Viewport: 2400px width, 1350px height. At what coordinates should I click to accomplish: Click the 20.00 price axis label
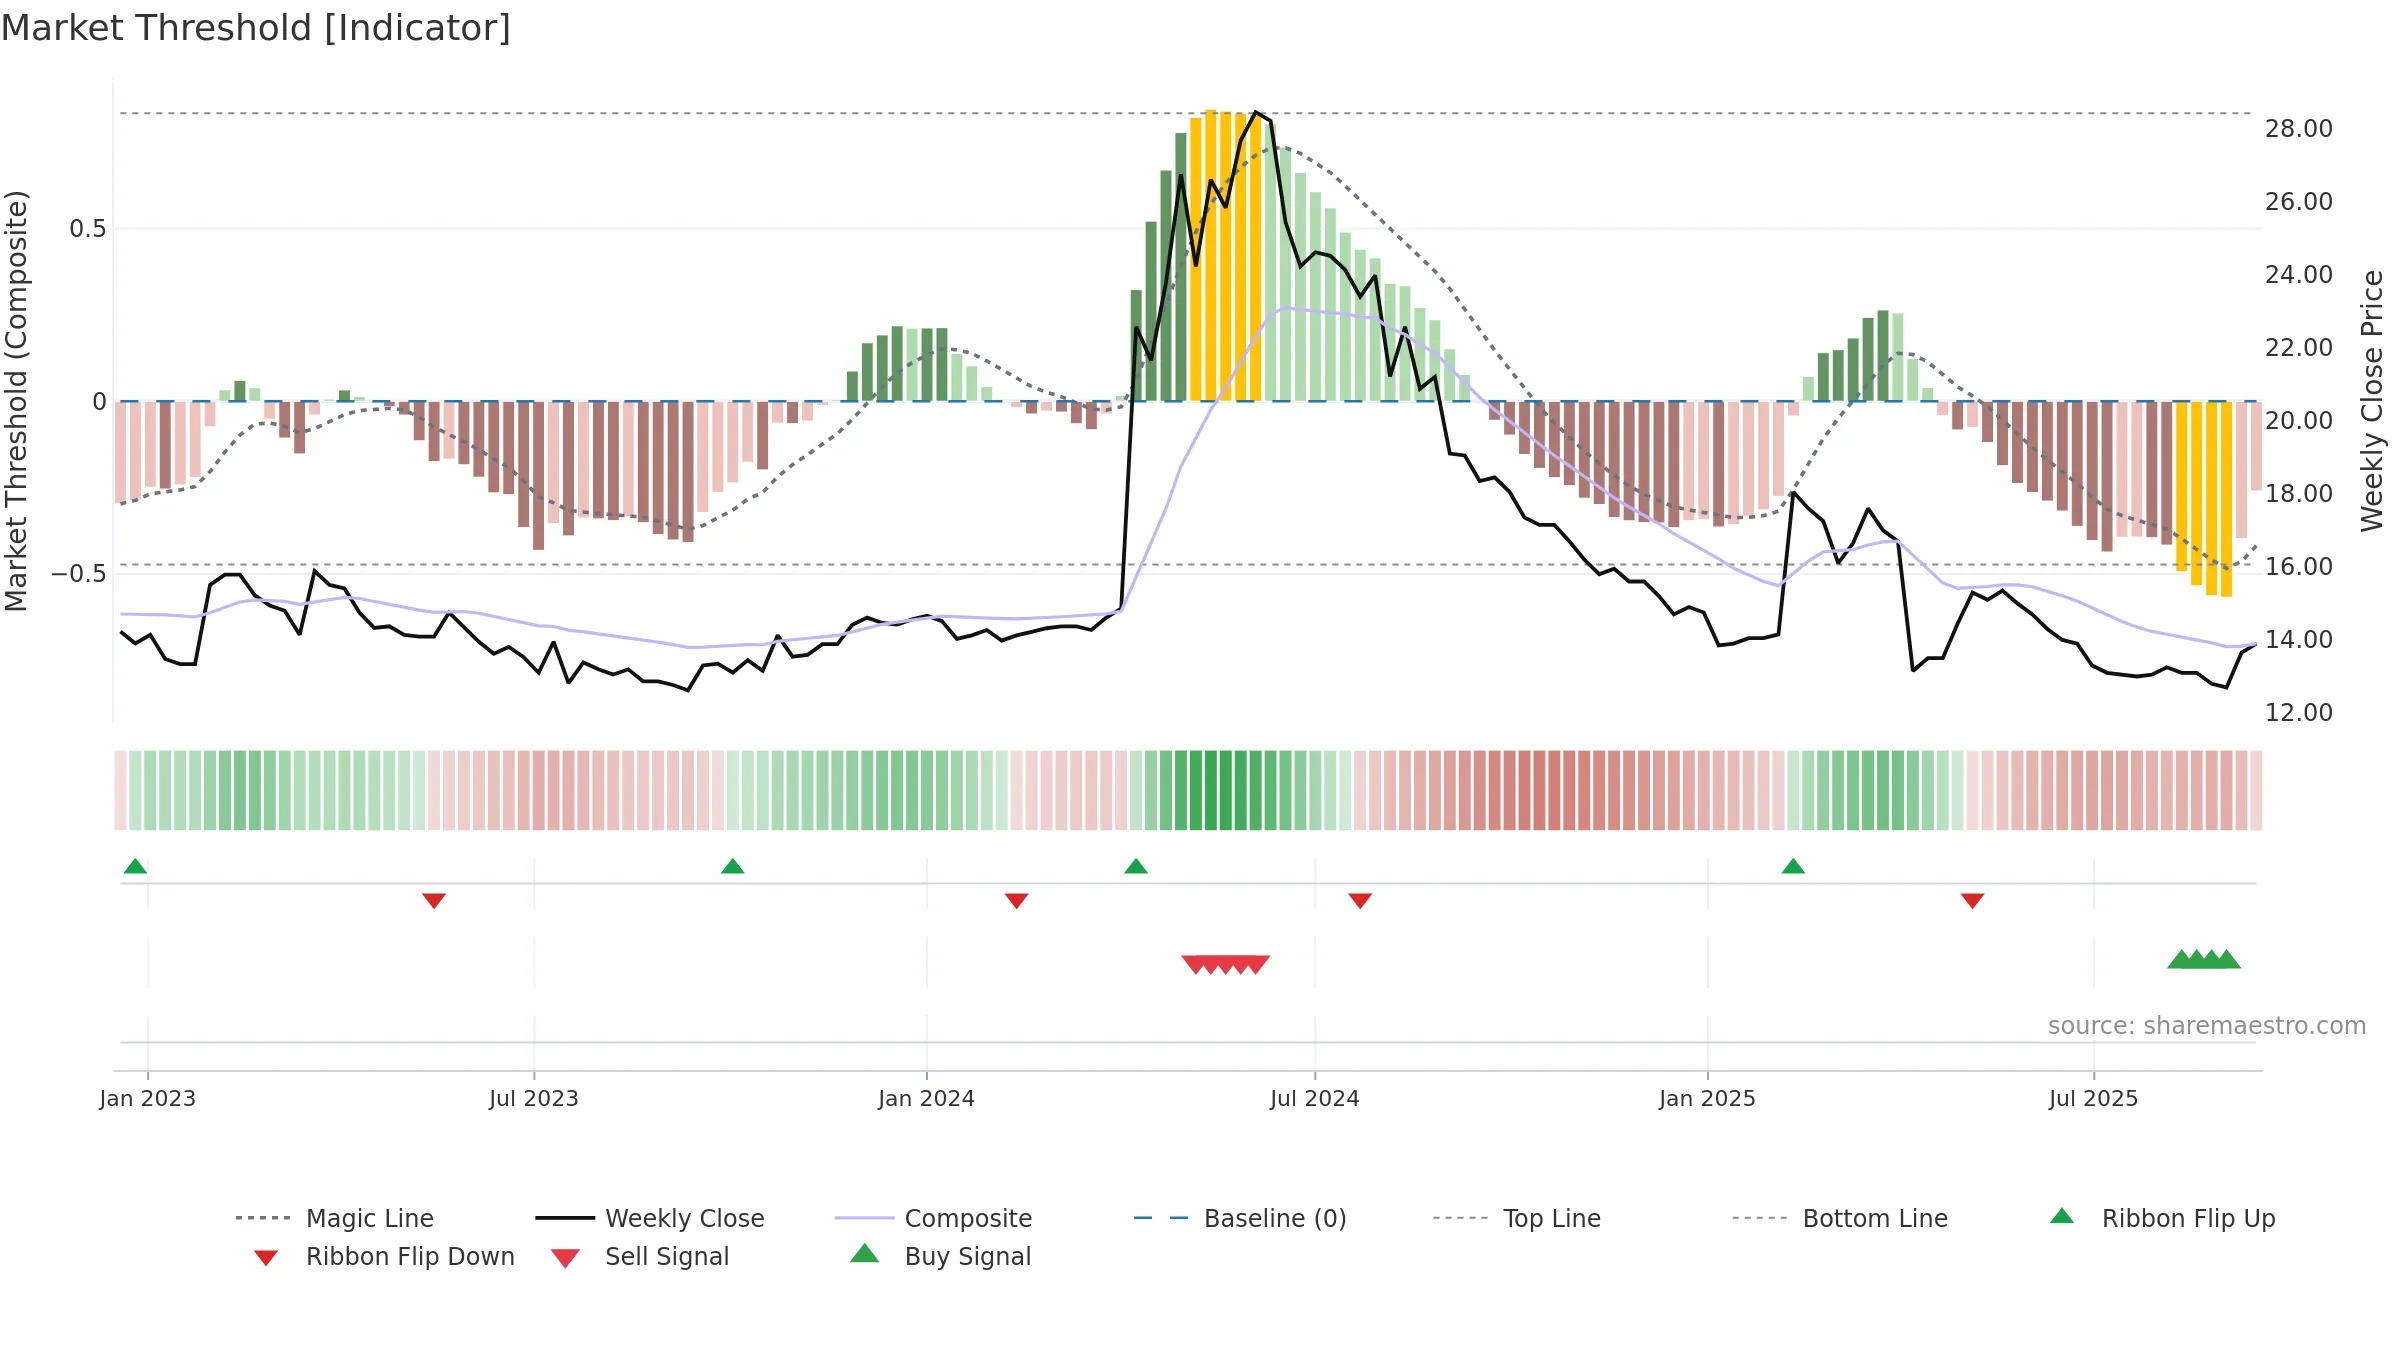tap(2299, 420)
